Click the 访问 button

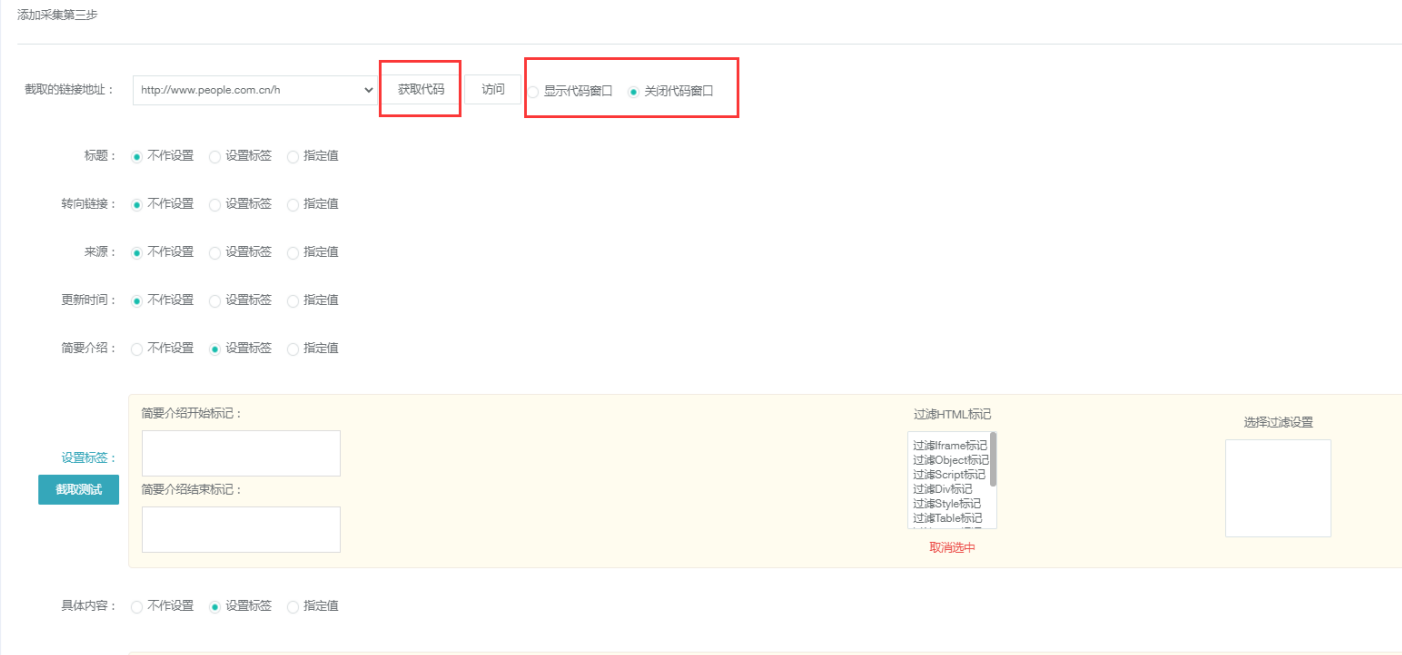[493, 89]
